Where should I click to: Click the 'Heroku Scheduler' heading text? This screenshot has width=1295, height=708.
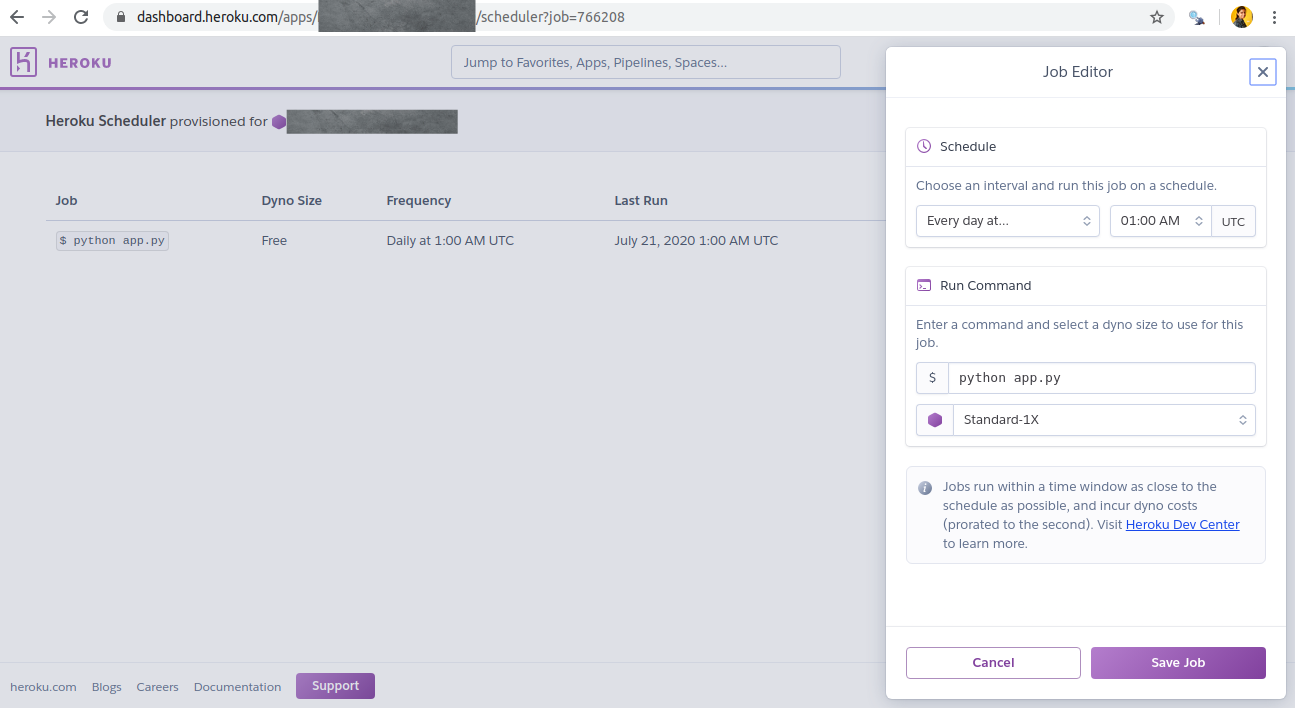(x=106, y=122)
